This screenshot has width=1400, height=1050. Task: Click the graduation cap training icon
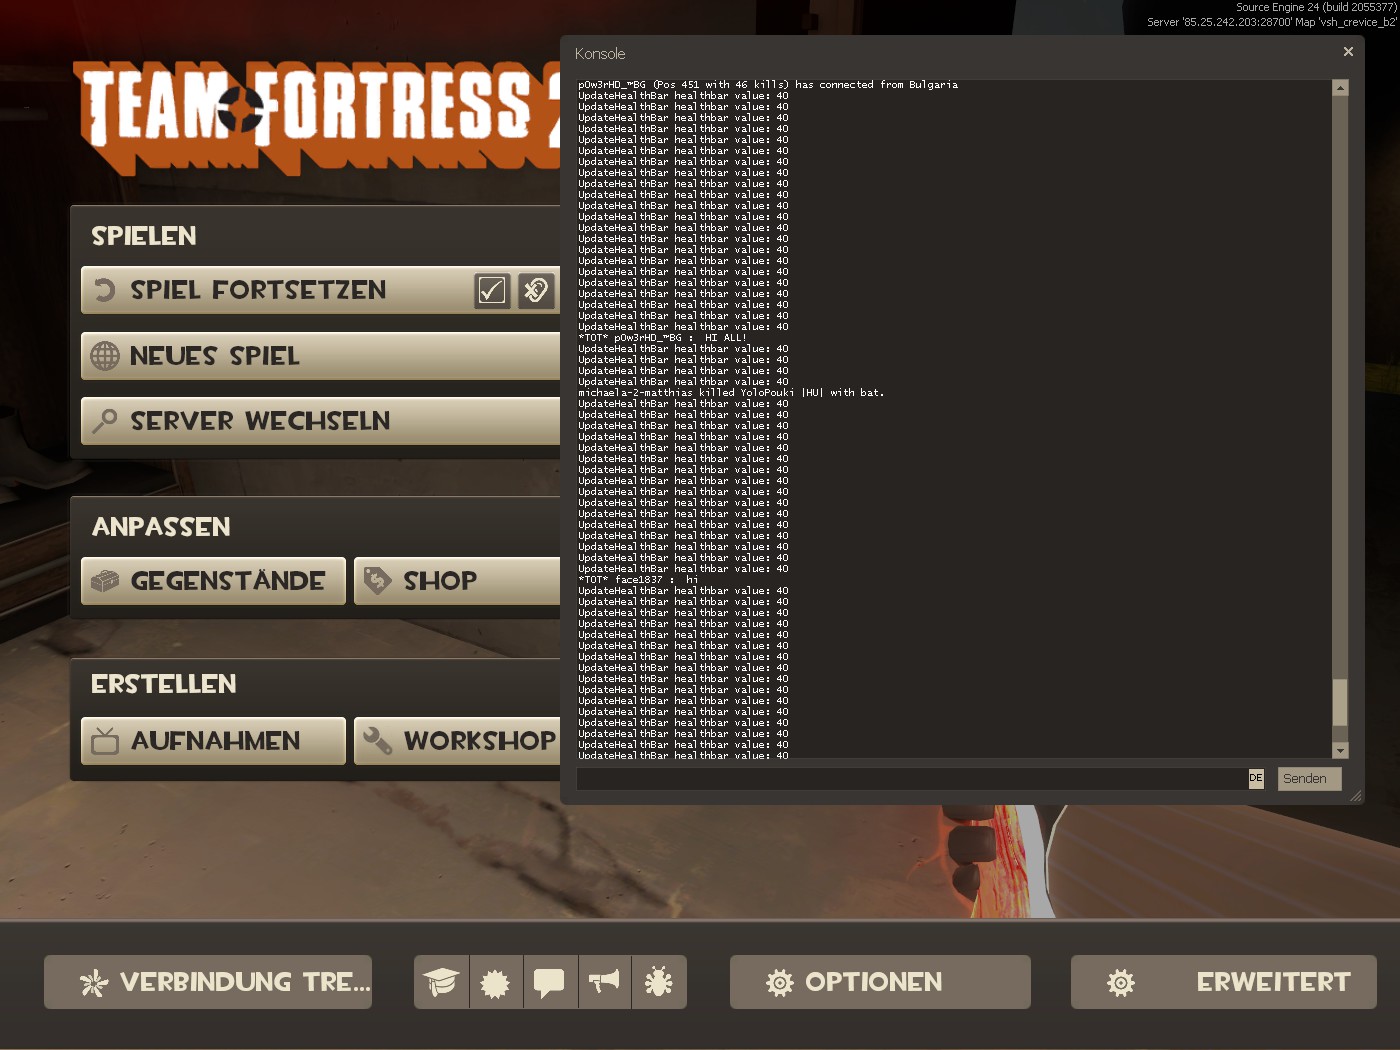coord(441,982)
